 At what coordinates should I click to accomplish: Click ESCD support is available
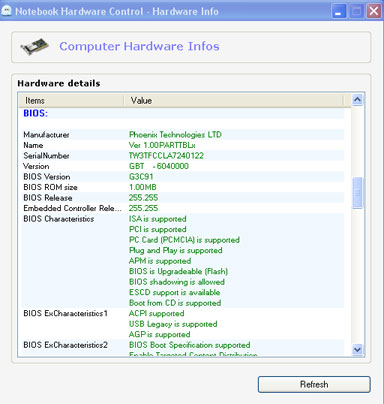174,292
